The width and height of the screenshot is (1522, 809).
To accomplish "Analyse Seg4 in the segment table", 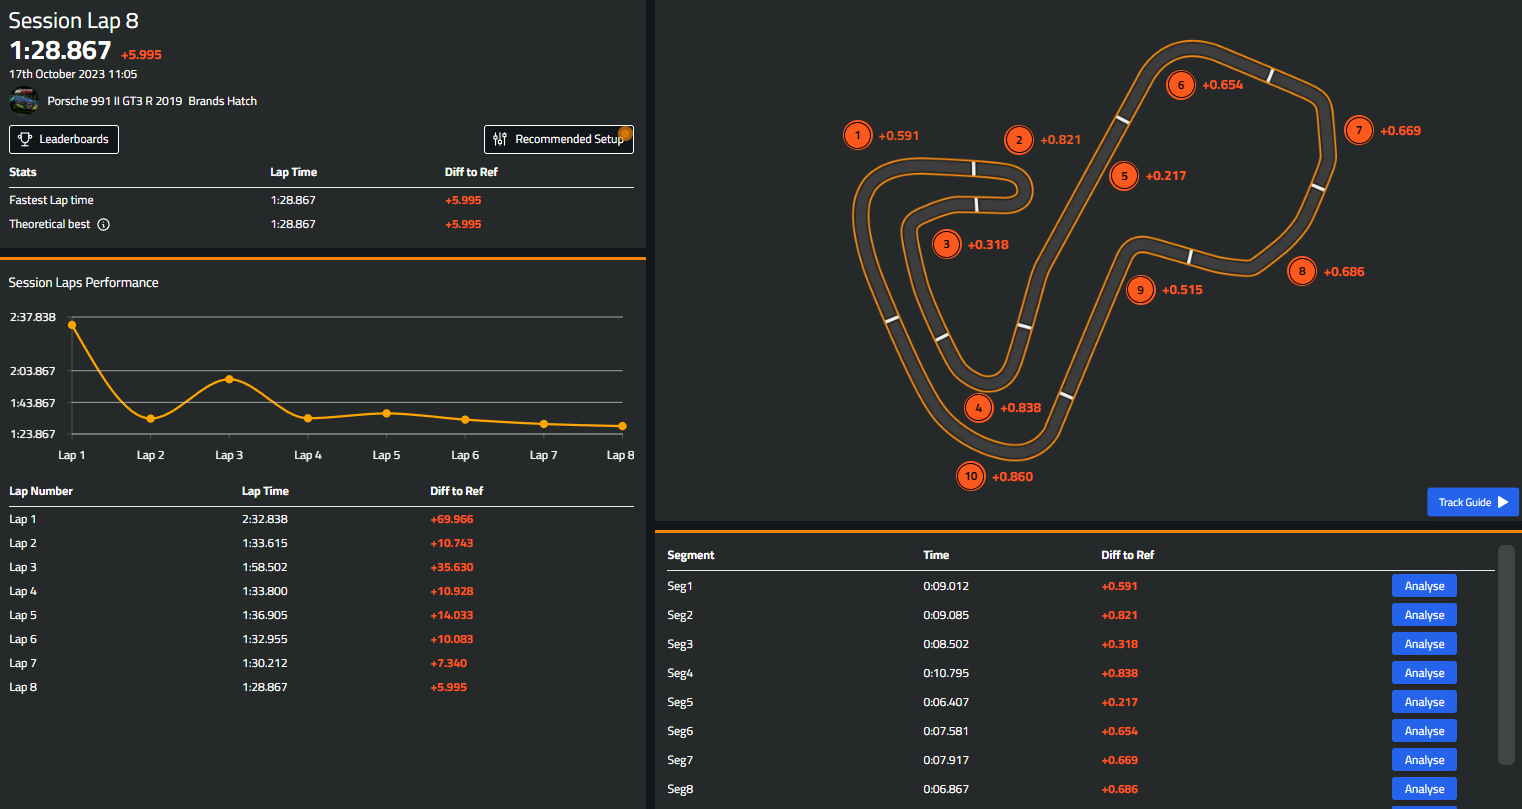I will pyautogui.click(x=1423, y=672).
